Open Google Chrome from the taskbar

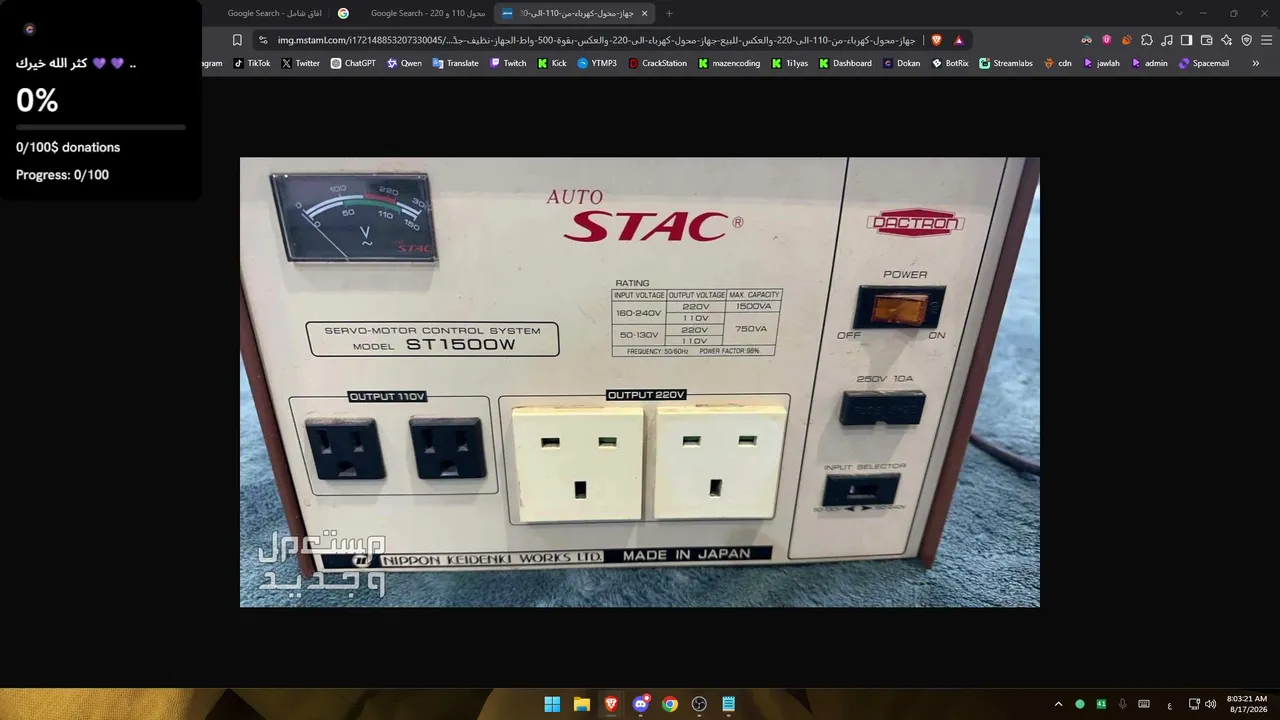(670, 704)
